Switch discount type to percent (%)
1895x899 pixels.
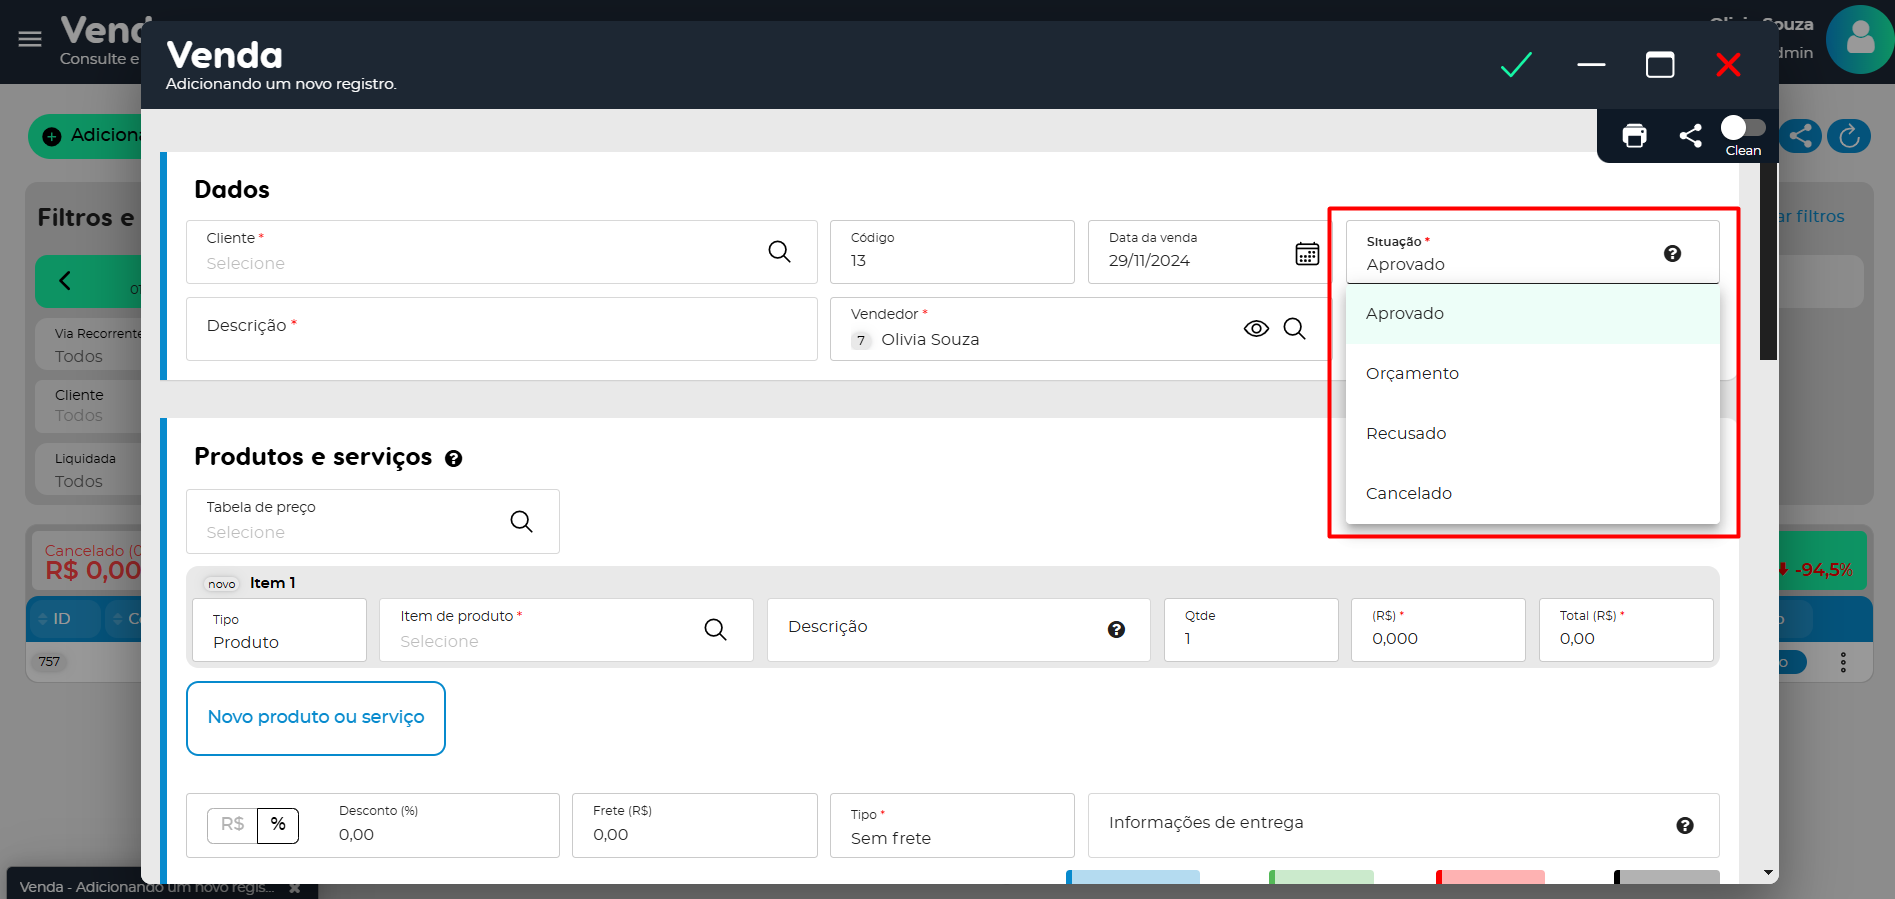278,825
